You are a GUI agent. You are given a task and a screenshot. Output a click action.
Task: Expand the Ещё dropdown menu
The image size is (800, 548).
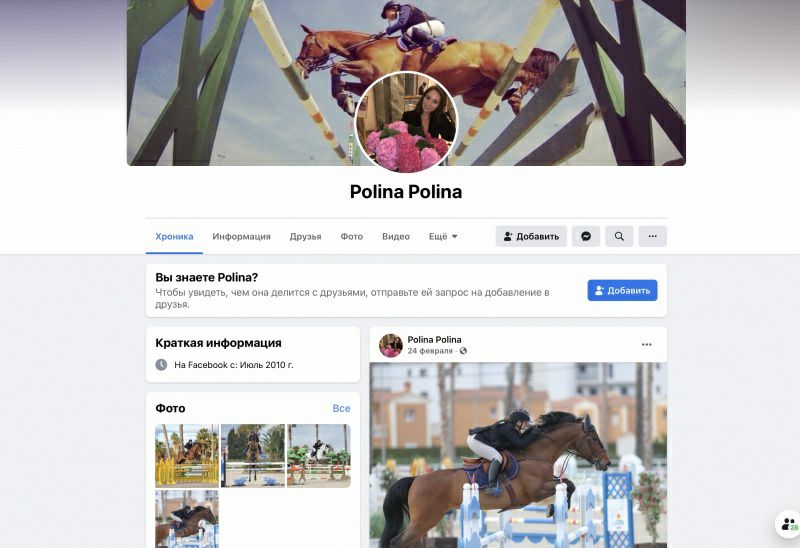coord(443,236)
